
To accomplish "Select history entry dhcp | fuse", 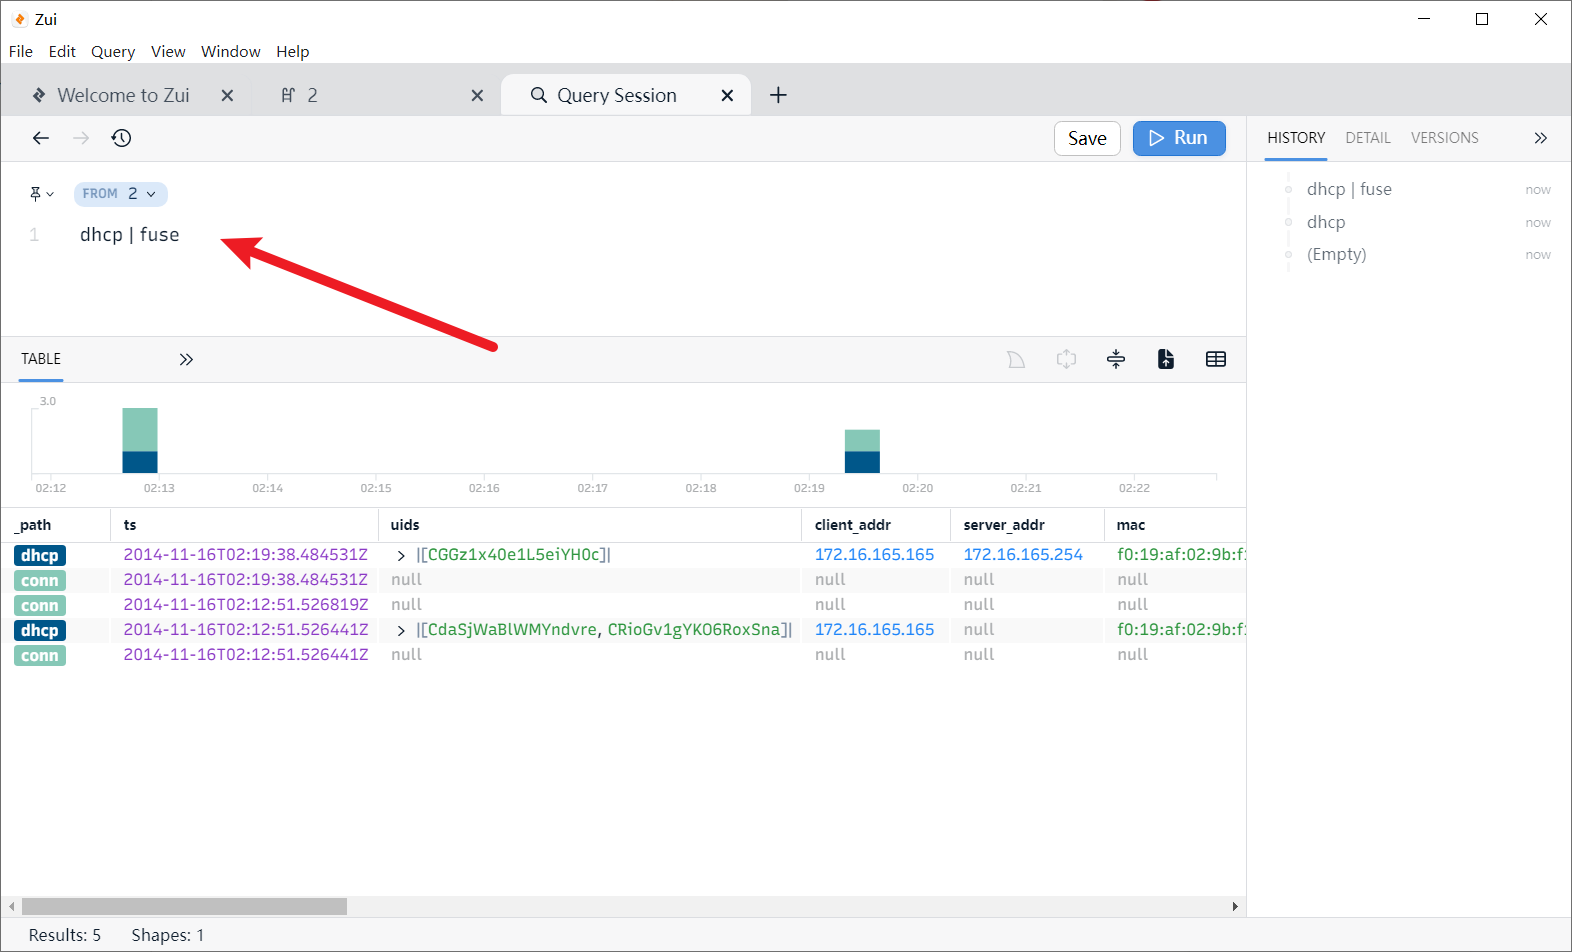I will 1349,189.
